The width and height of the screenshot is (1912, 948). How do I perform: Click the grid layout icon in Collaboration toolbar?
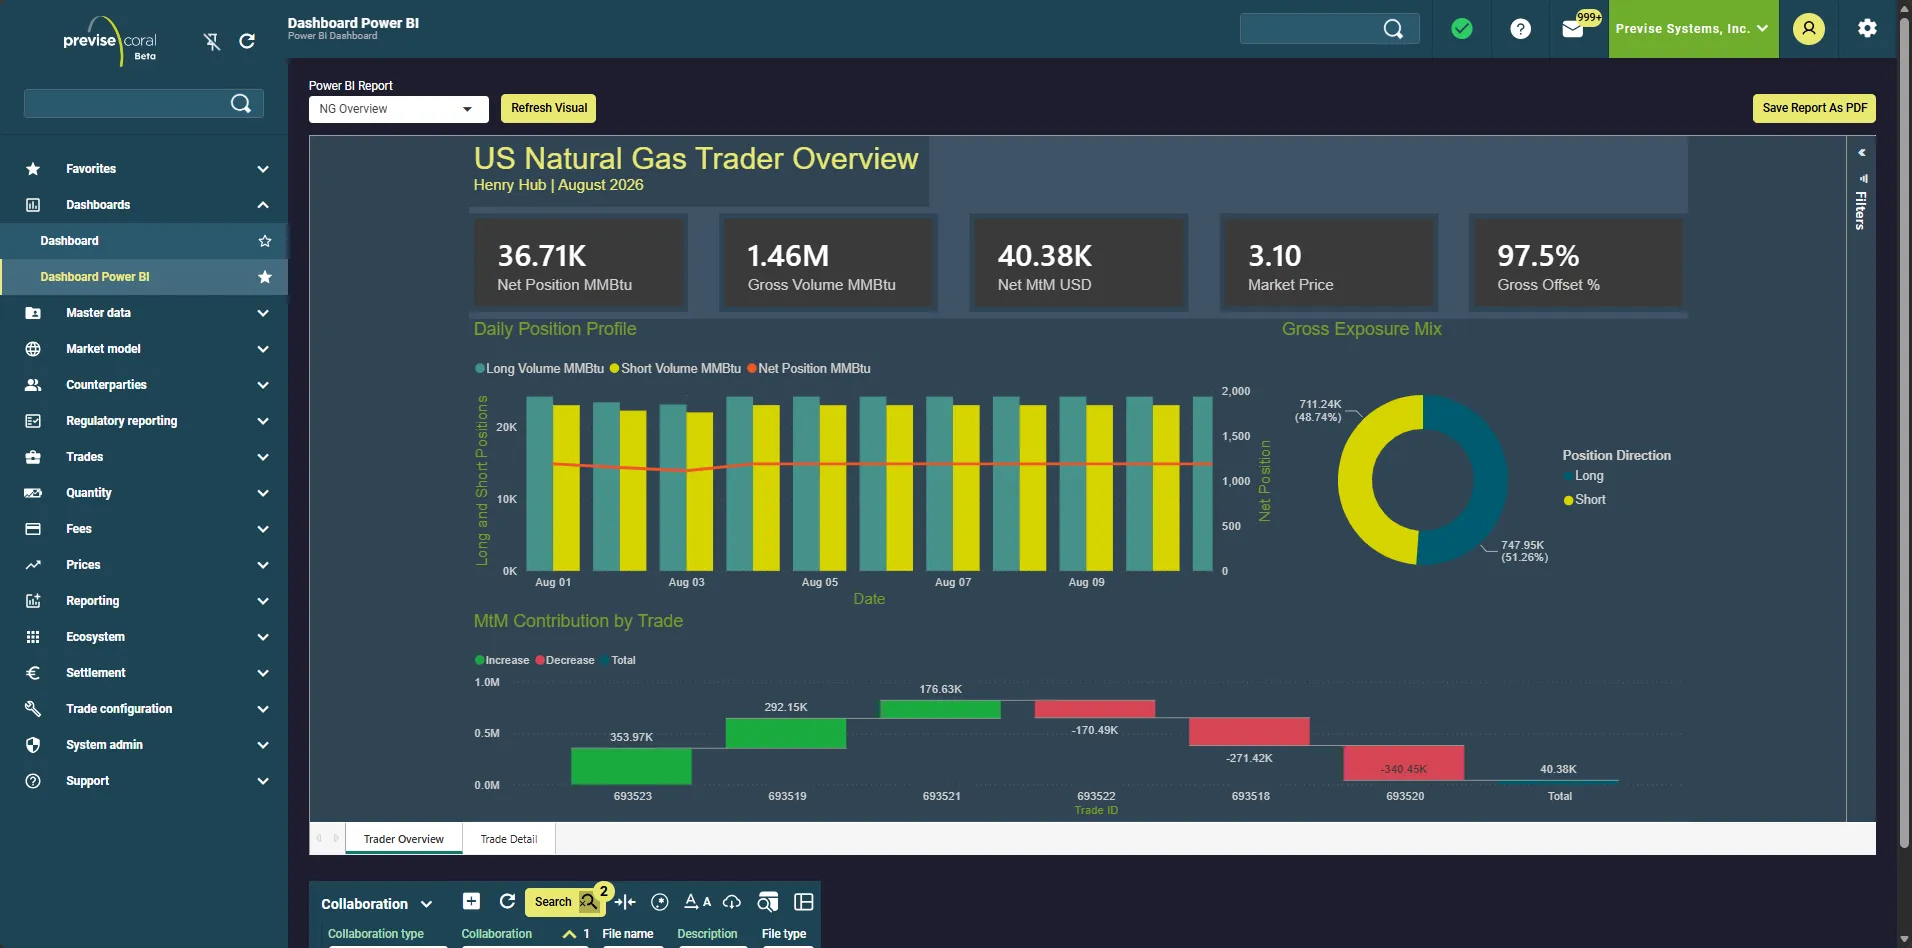tap(803, 902)
